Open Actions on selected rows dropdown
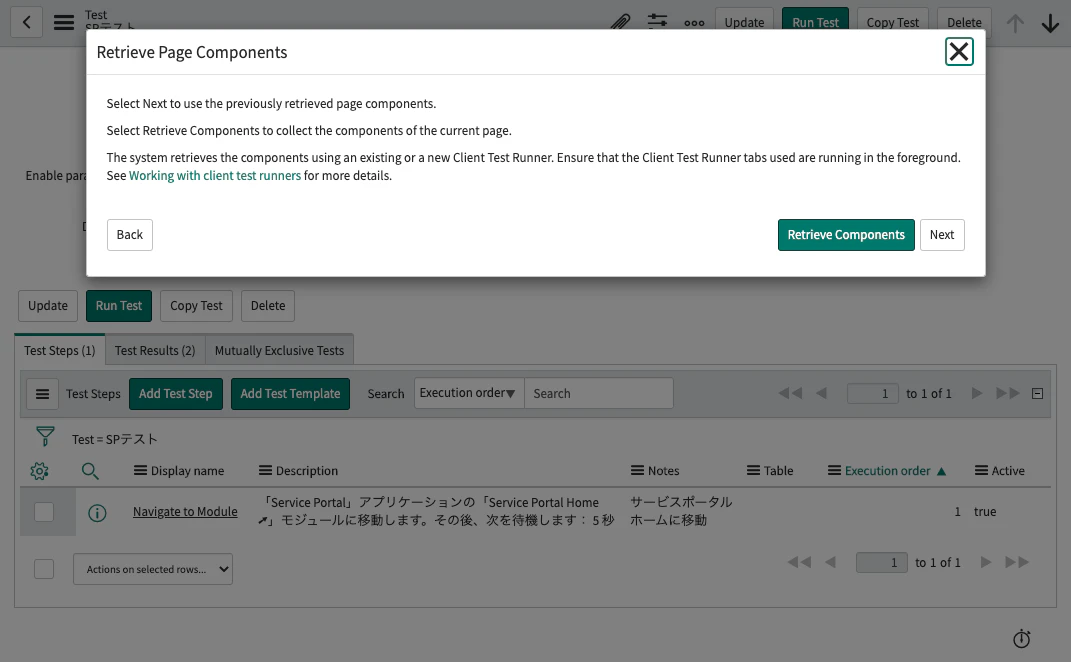1071x662 pixels. coord(153,569)
